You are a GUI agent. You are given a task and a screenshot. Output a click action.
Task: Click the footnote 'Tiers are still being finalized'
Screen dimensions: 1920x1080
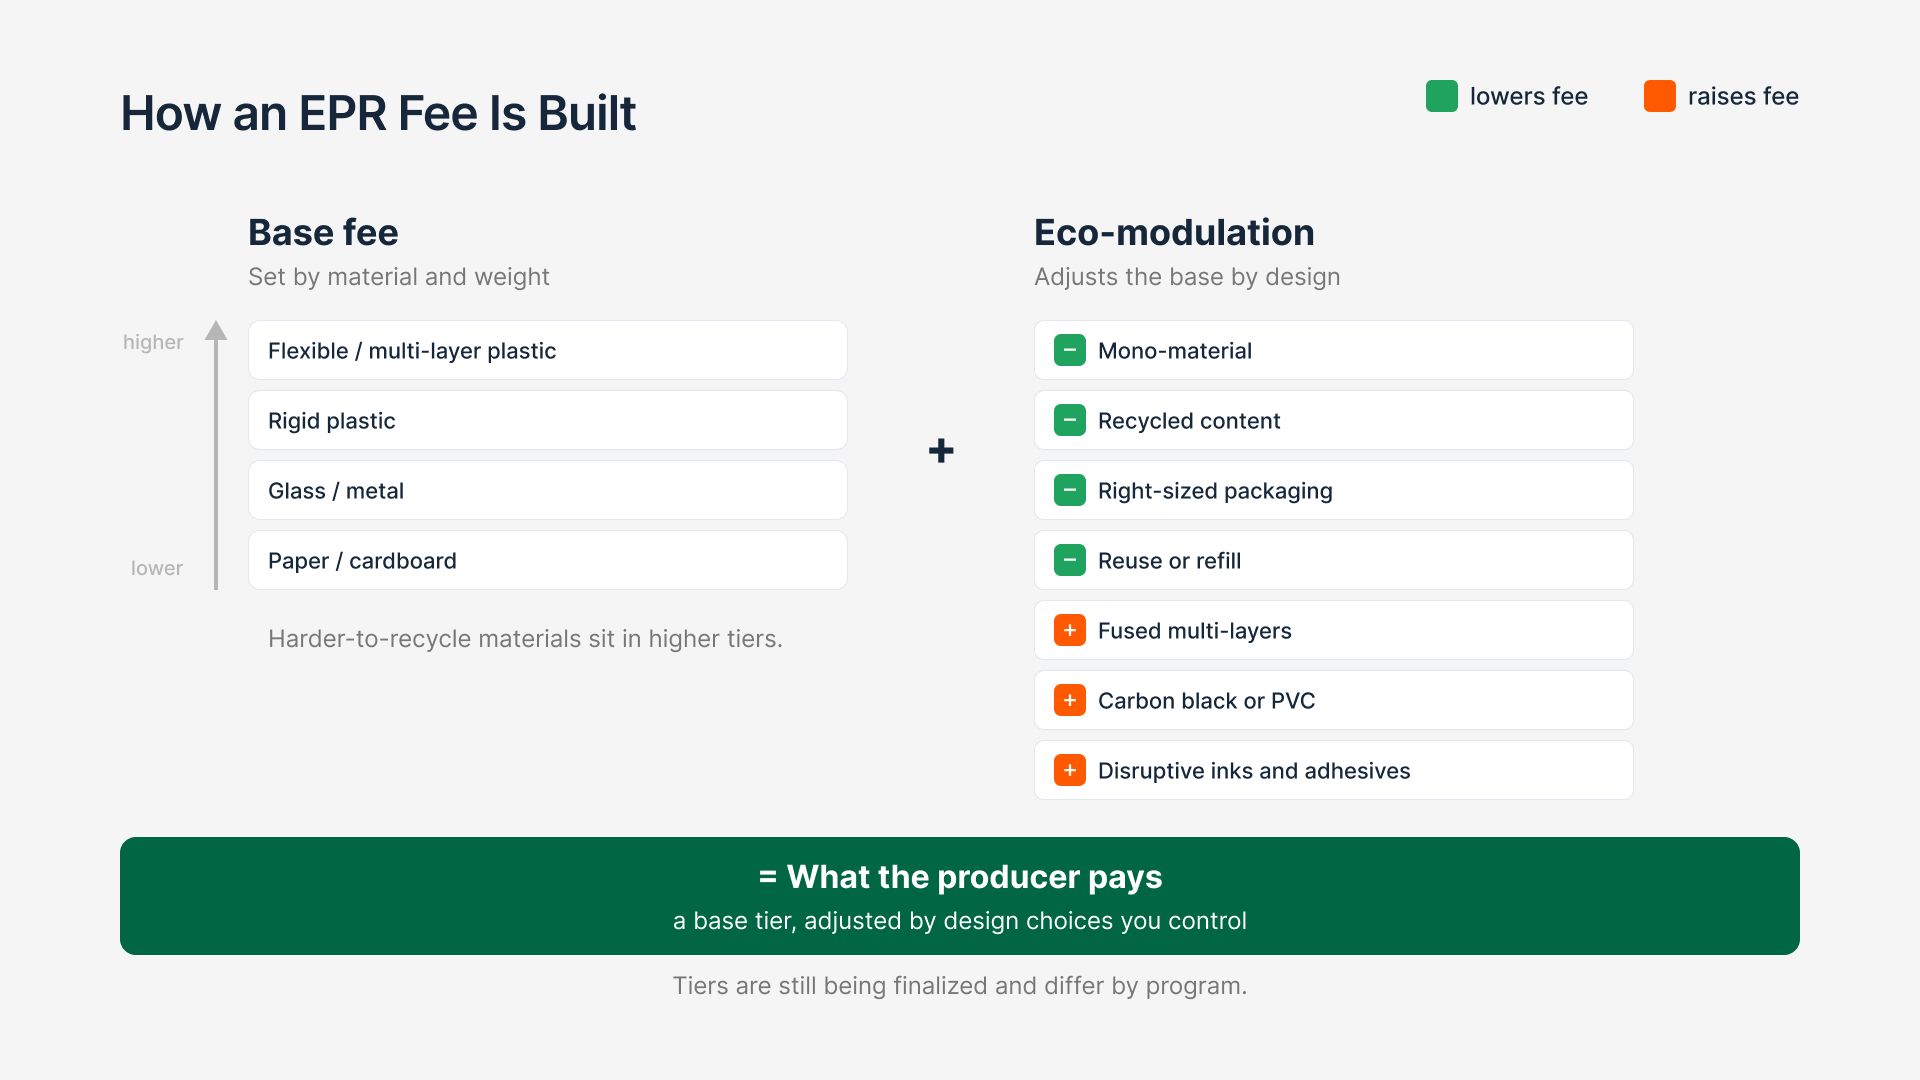click(x=830, y=986)
